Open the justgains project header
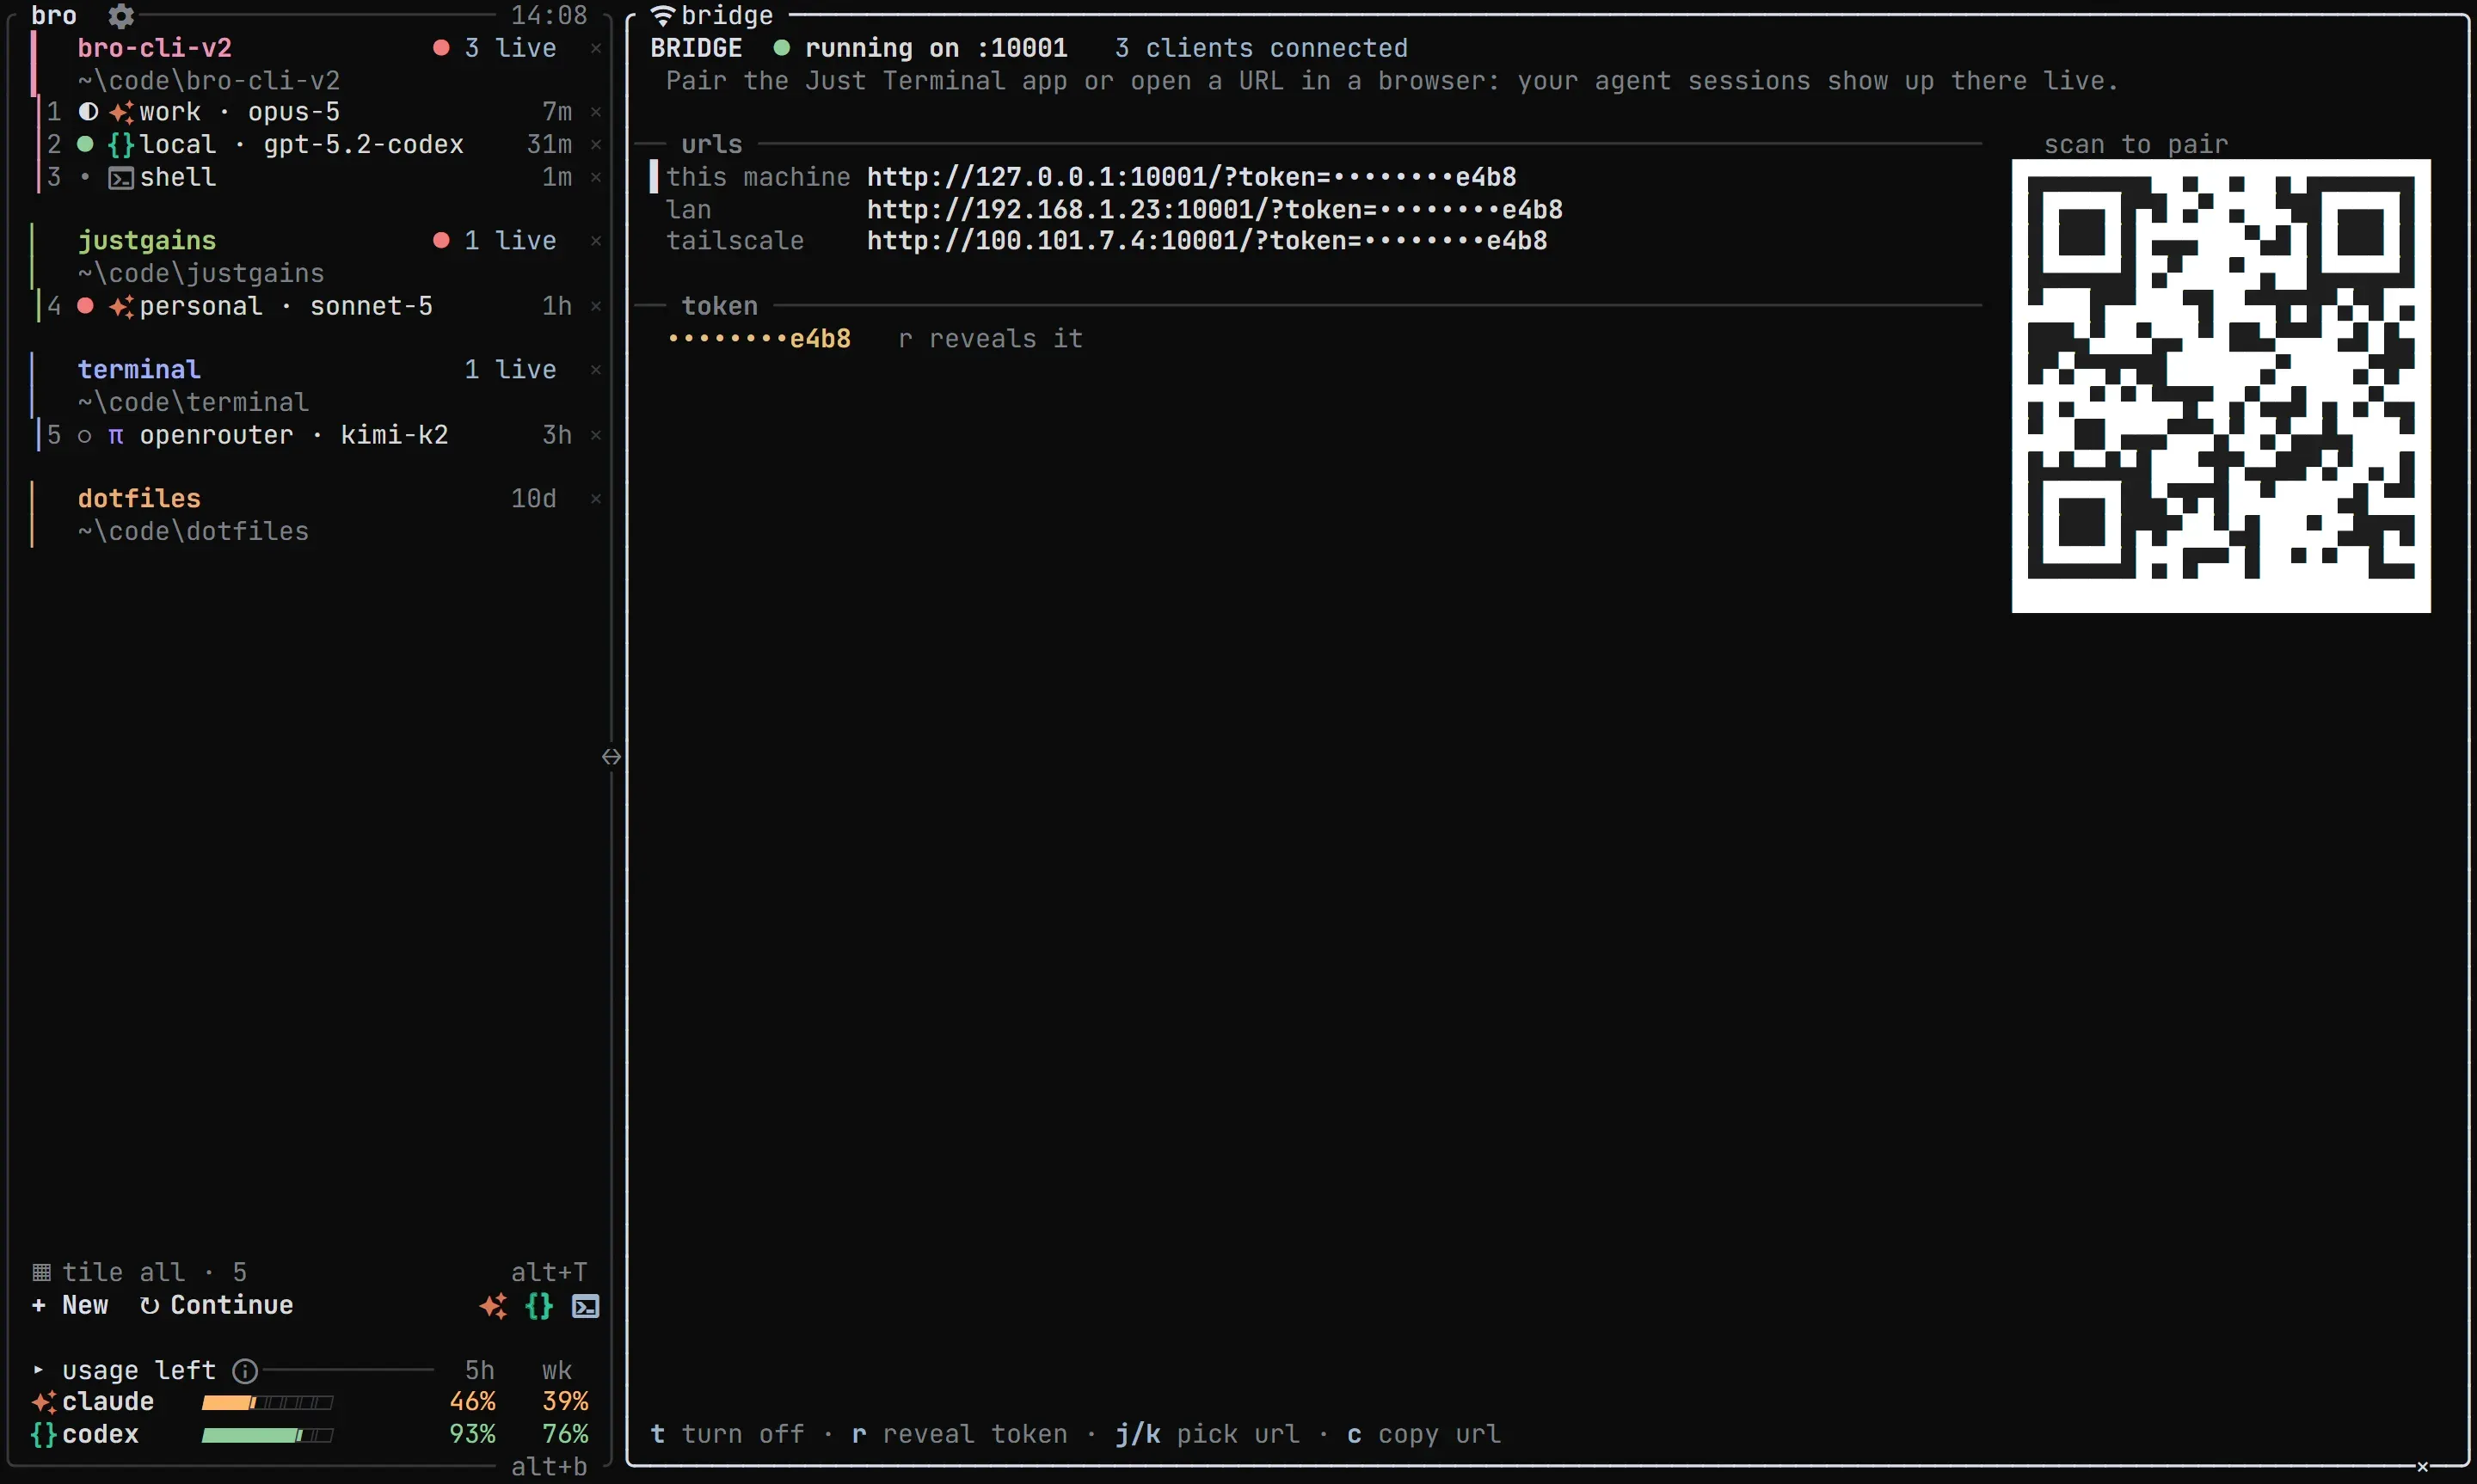2477x1484 pixels. 147,241
